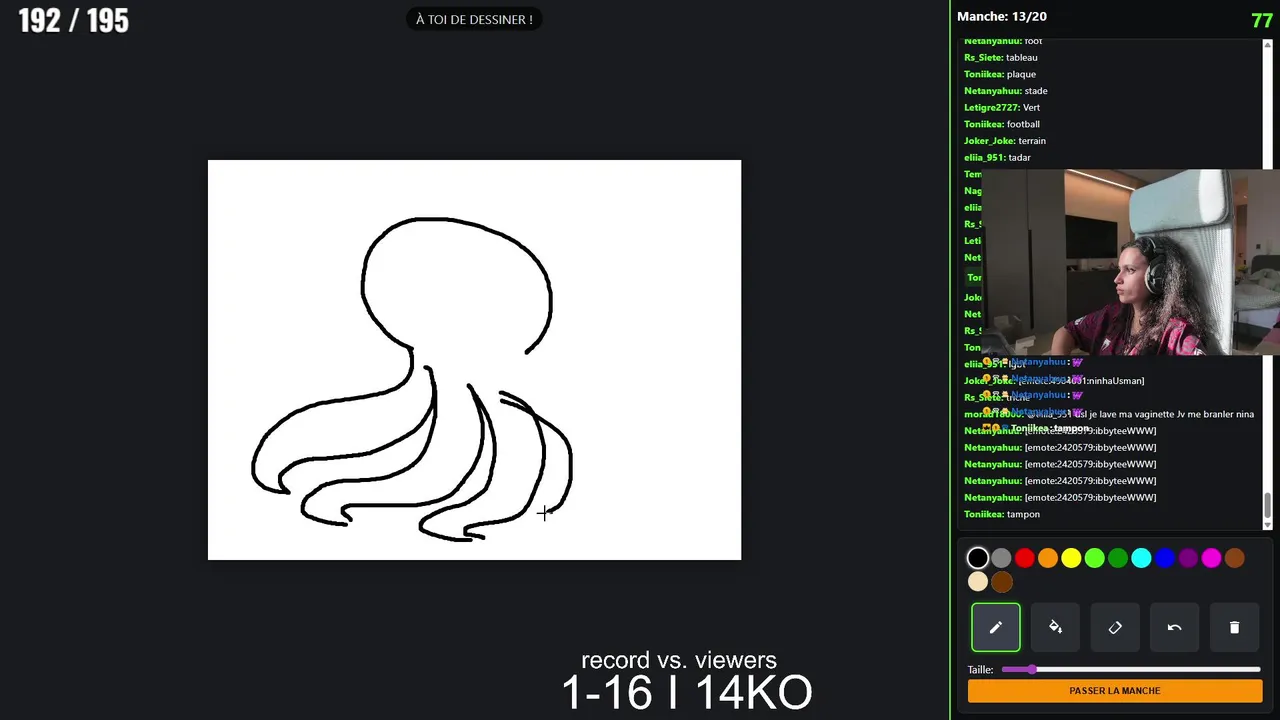Click chat message 'Joker_Joke: terrain'
1280x720 pixels.
point(1005,141)
